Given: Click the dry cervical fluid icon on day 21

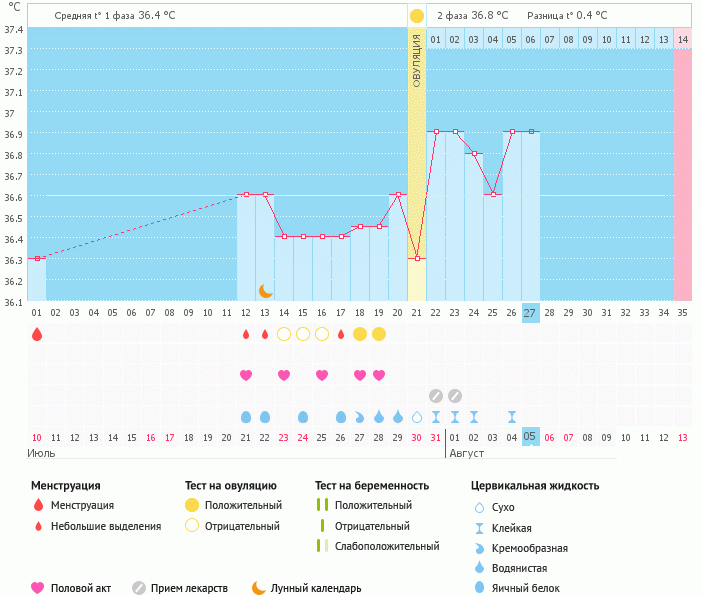Looking at the screenshot, I should pyautogui.click(x=417, y=416).
